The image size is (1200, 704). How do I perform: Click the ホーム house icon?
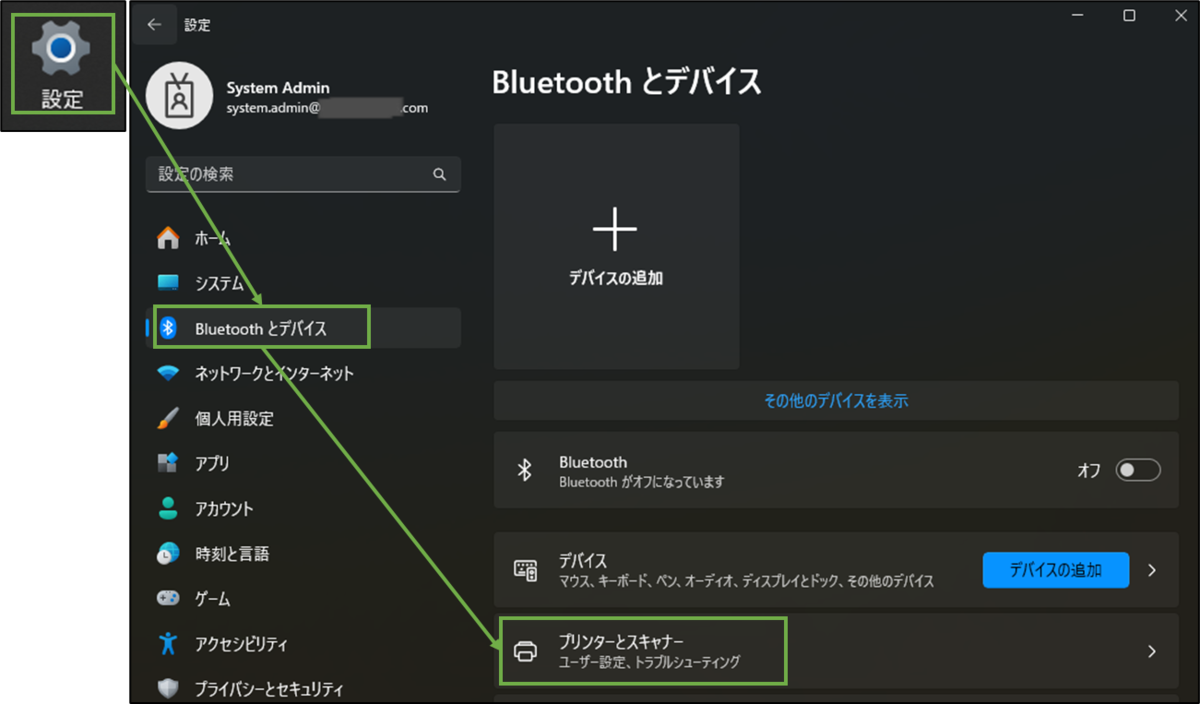point(168,238)
